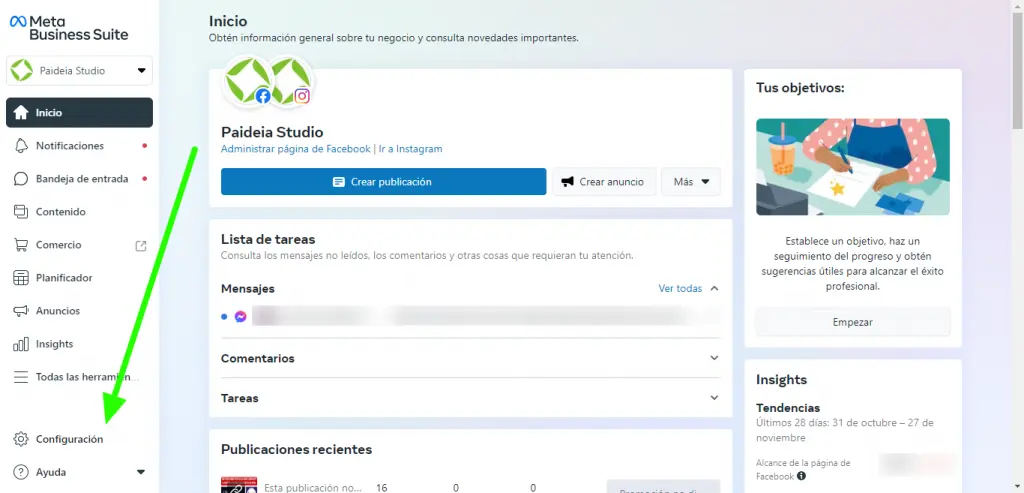Click the Planificador calendar icon
Screen dimensions: 1024x493
click(21, 278)
